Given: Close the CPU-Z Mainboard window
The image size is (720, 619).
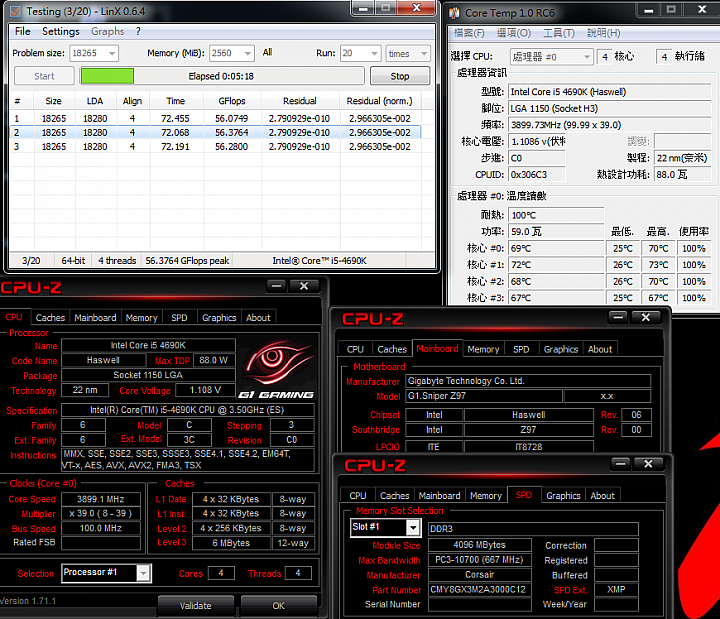Looking at the screenshot, I should pos(646,317).
